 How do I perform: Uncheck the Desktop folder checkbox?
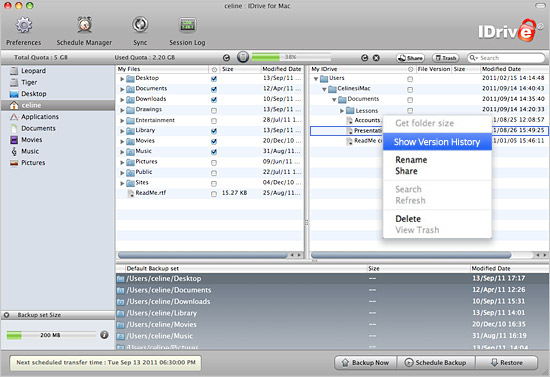pos(214,79)
